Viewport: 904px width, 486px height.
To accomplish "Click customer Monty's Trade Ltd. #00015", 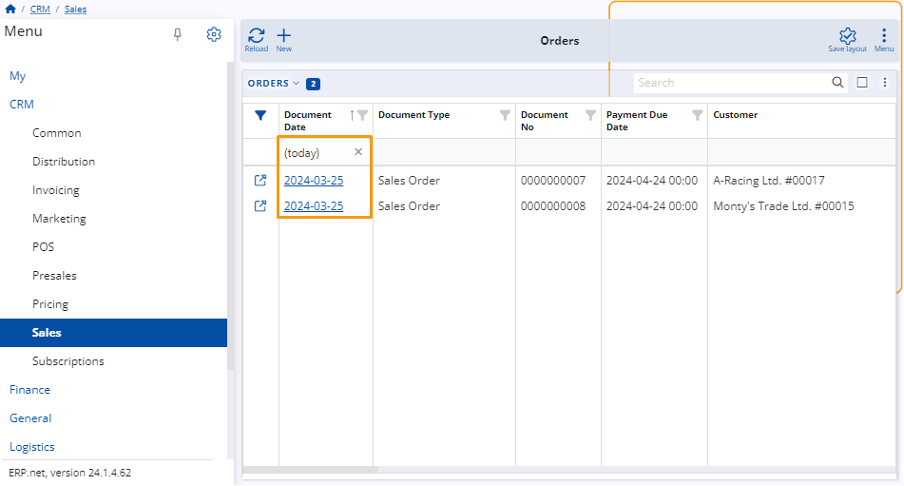I will [x=784, y=206].
